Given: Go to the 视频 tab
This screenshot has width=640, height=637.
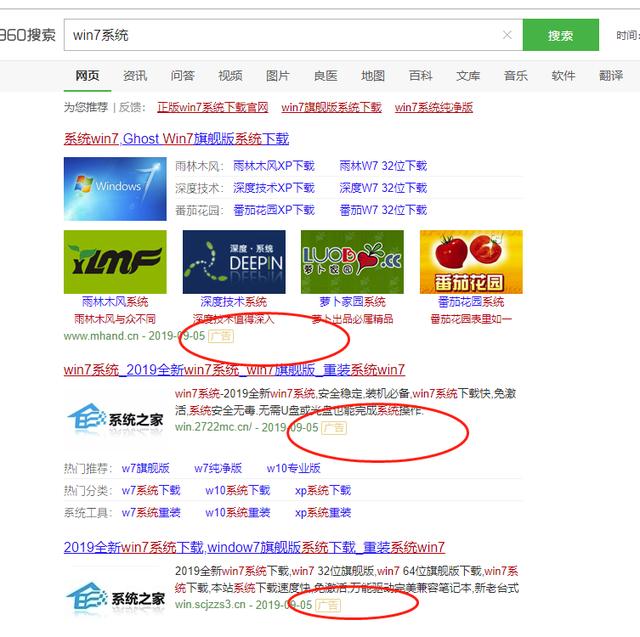Looking at the screenshot, I should pos(230,75).
